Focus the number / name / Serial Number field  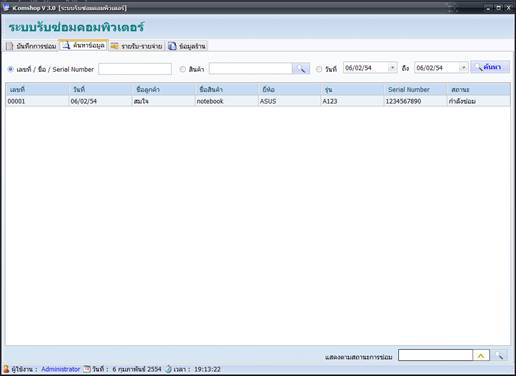pos(135,69)
